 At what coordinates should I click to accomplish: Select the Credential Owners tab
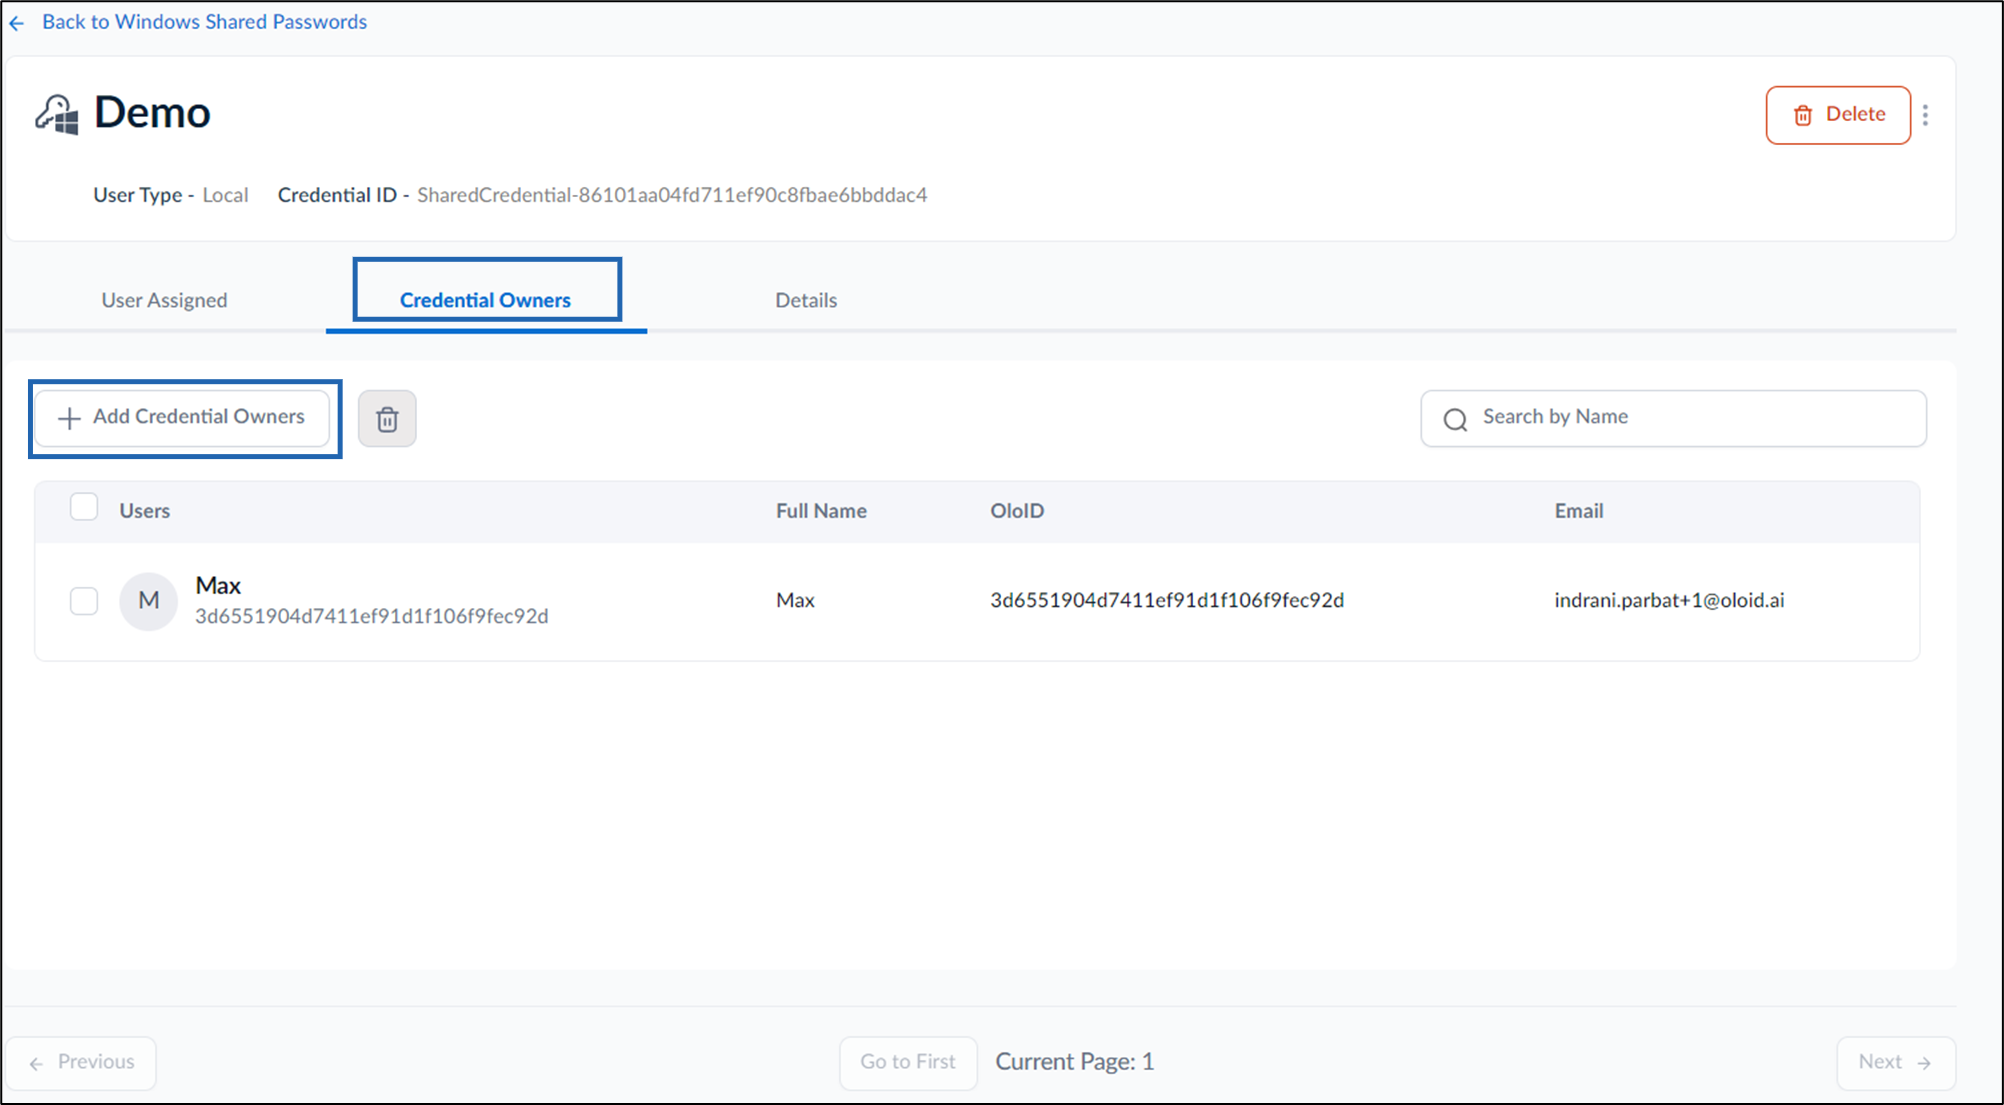click(x=485, y=300)
